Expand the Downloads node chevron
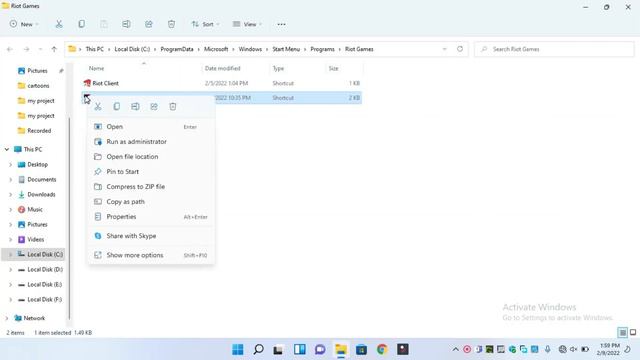This screenshot has width=640, height=360. coord(11,195)
